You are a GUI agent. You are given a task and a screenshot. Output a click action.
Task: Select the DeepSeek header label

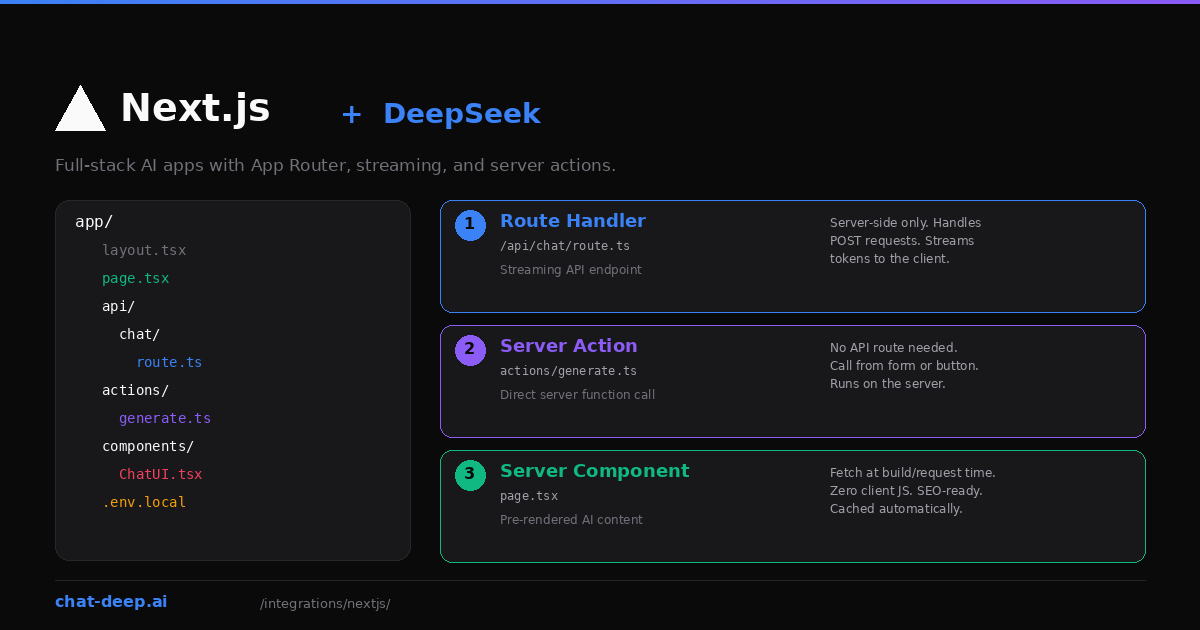click(x=462, y=113)
